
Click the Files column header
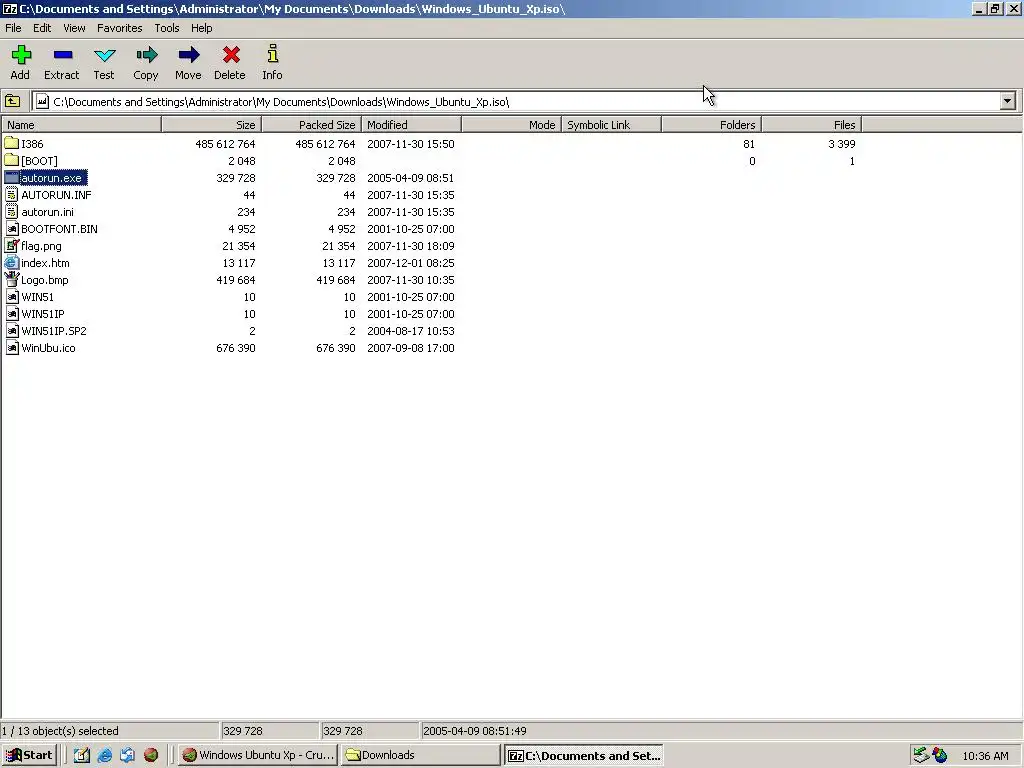coord(812,125)
